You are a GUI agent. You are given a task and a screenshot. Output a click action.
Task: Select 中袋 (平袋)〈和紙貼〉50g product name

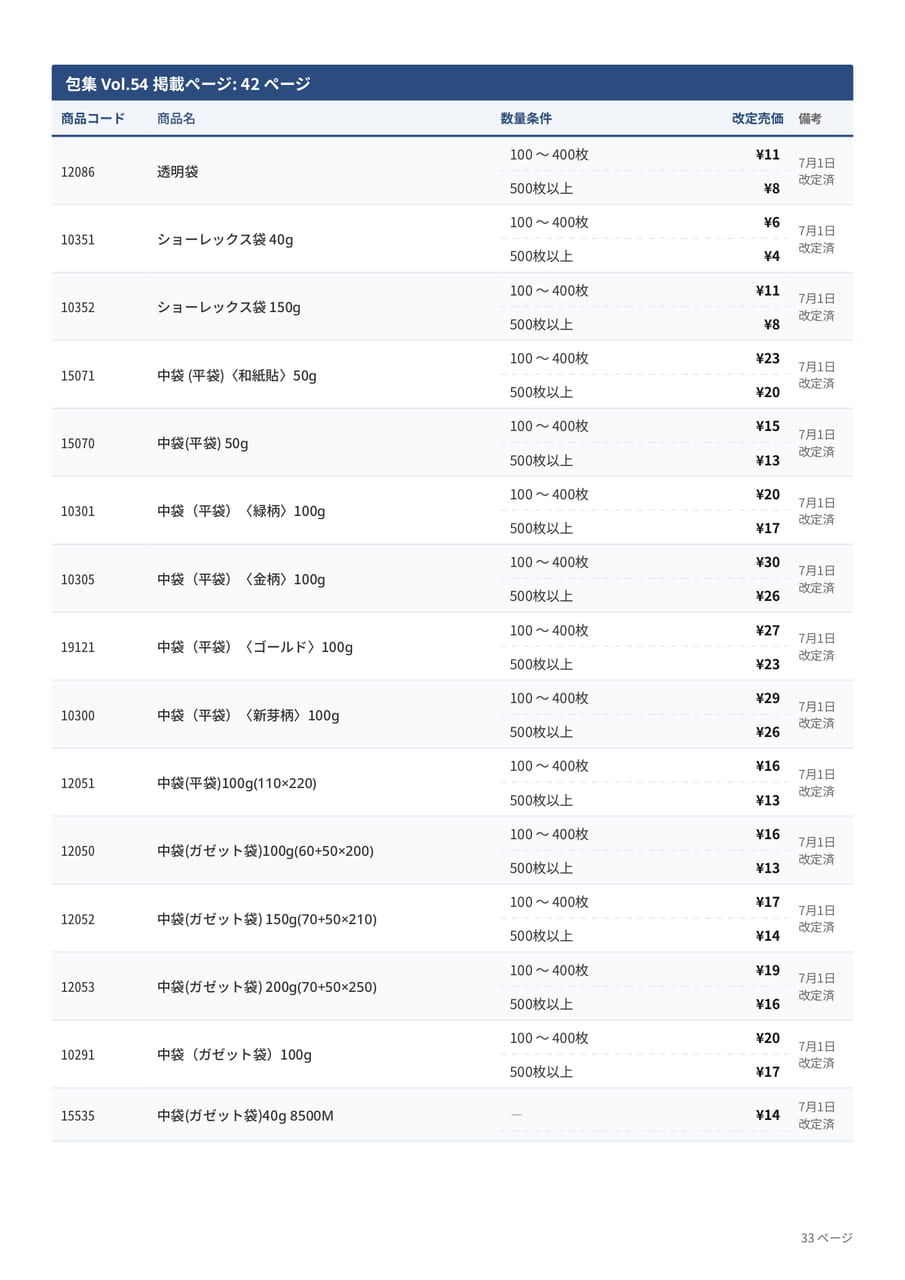237,376
